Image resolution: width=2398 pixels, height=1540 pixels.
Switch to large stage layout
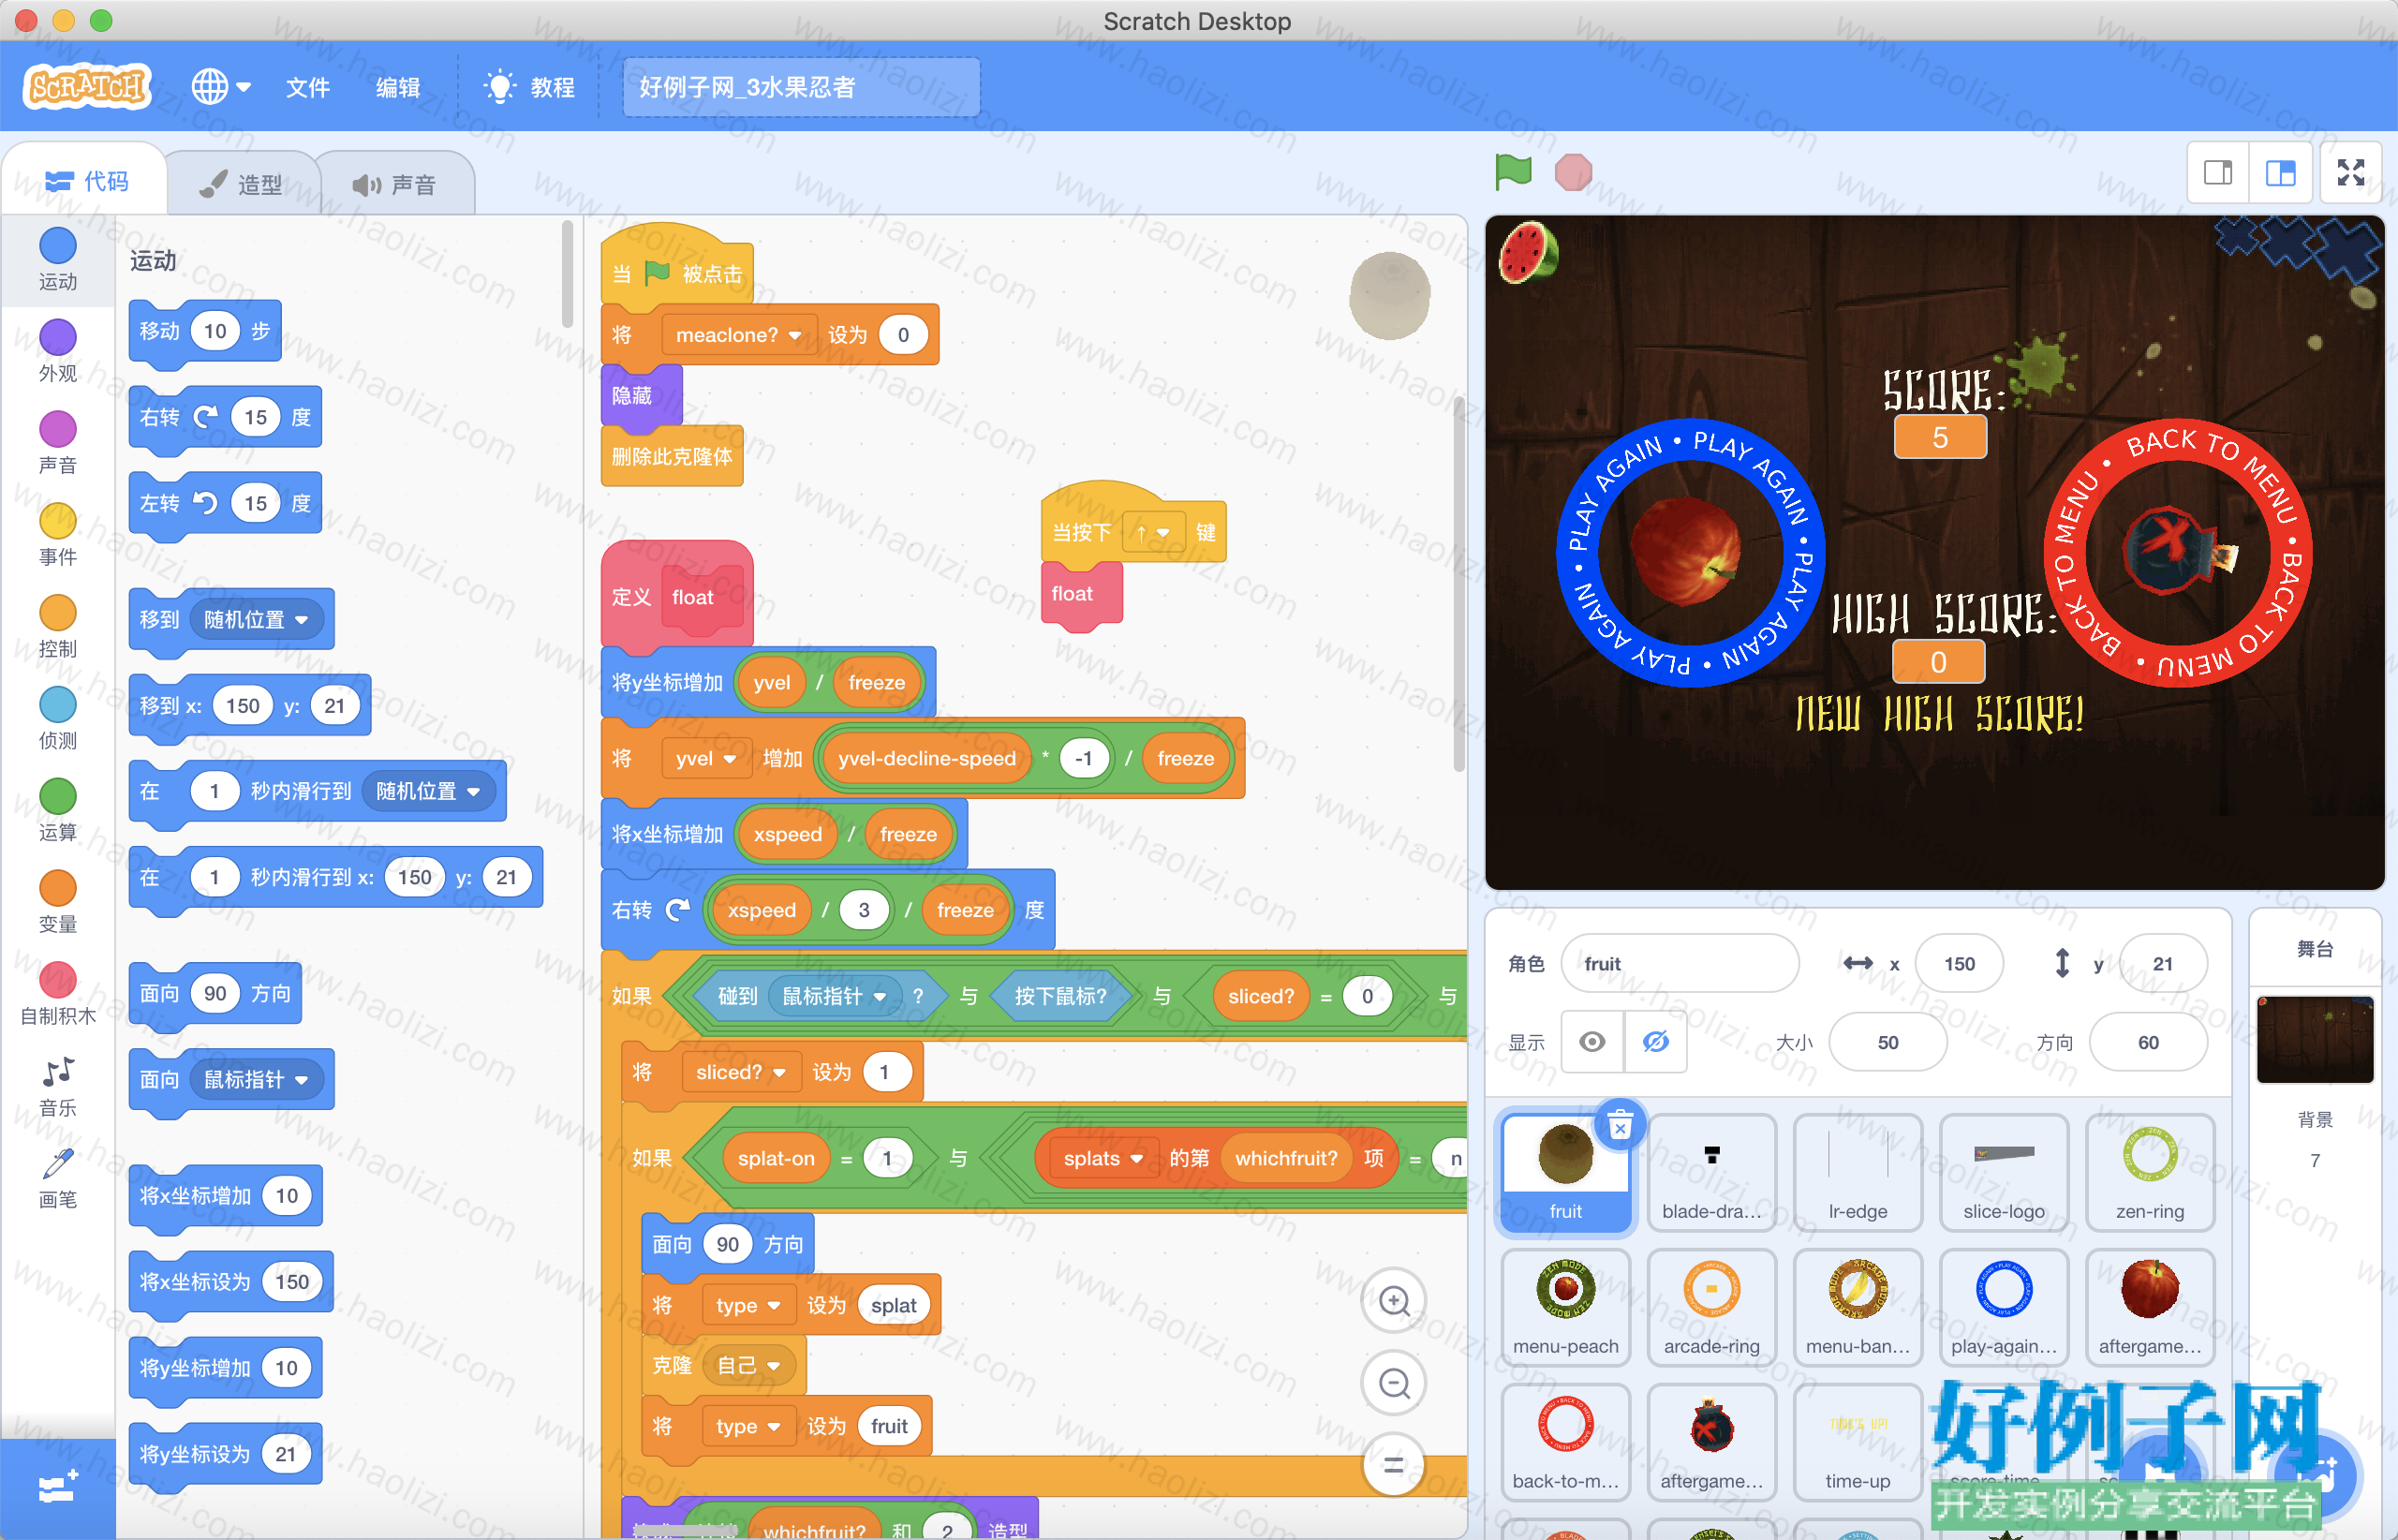pyautogui.click(x=2280, y=173)
